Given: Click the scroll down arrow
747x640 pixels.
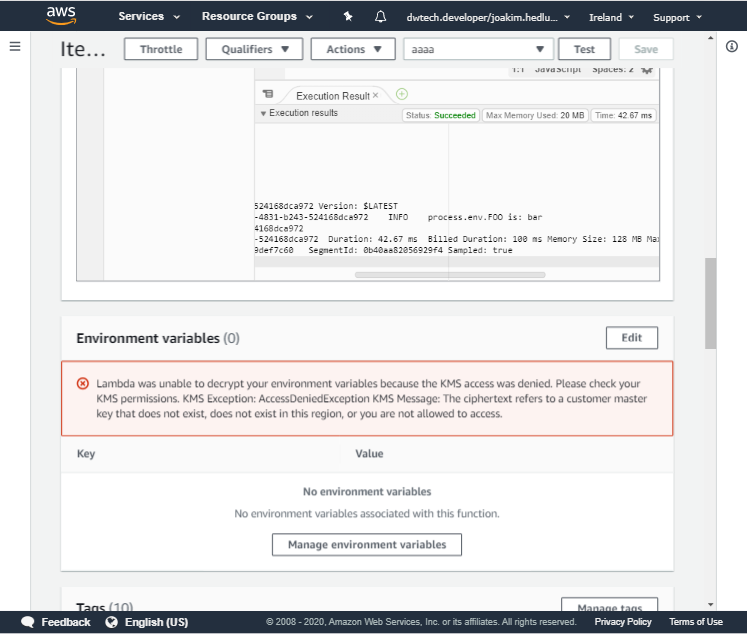Looking at the screenshot, I should (711, 605).
